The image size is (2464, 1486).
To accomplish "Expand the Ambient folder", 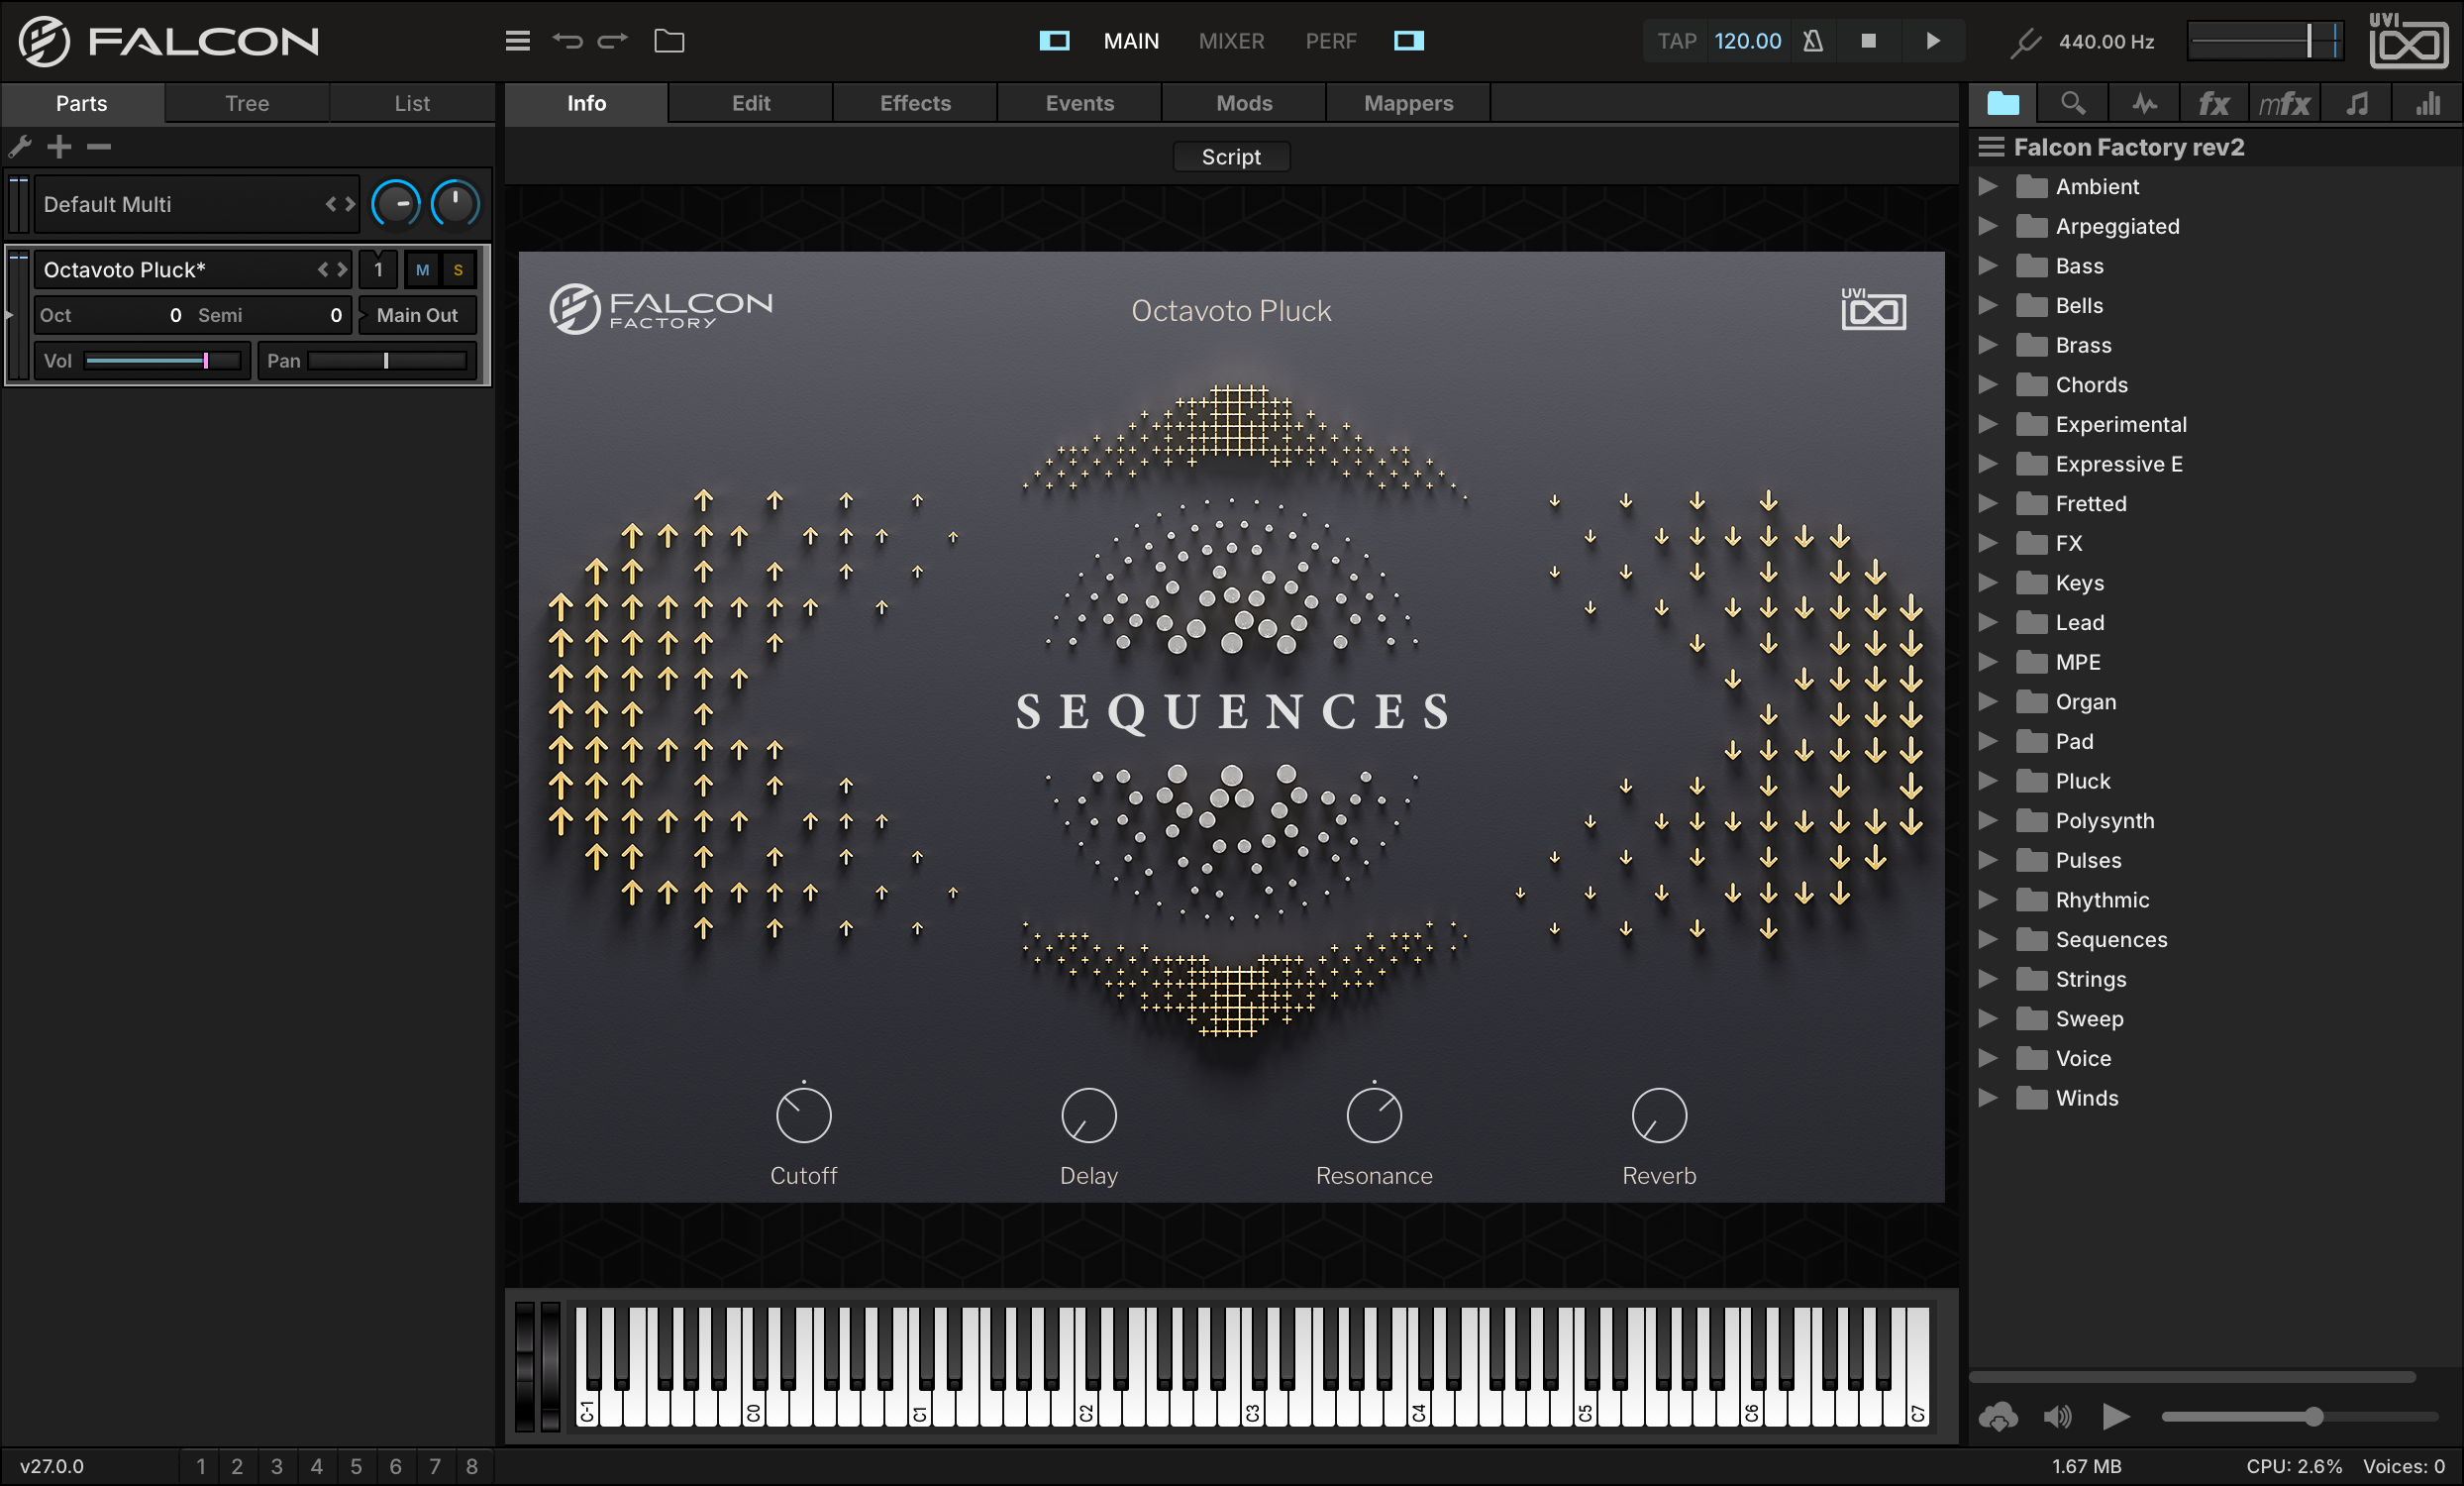I will pos(1988,187).
